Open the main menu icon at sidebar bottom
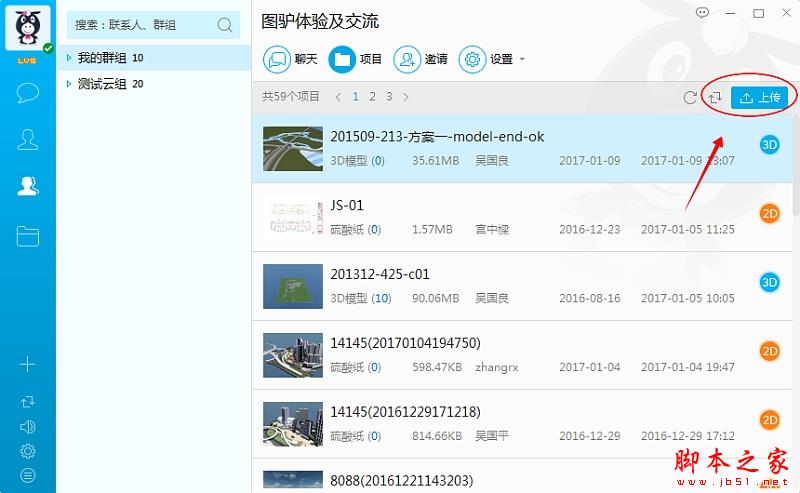This screenshot has width=800, height=493. click(x=28, y=476)
